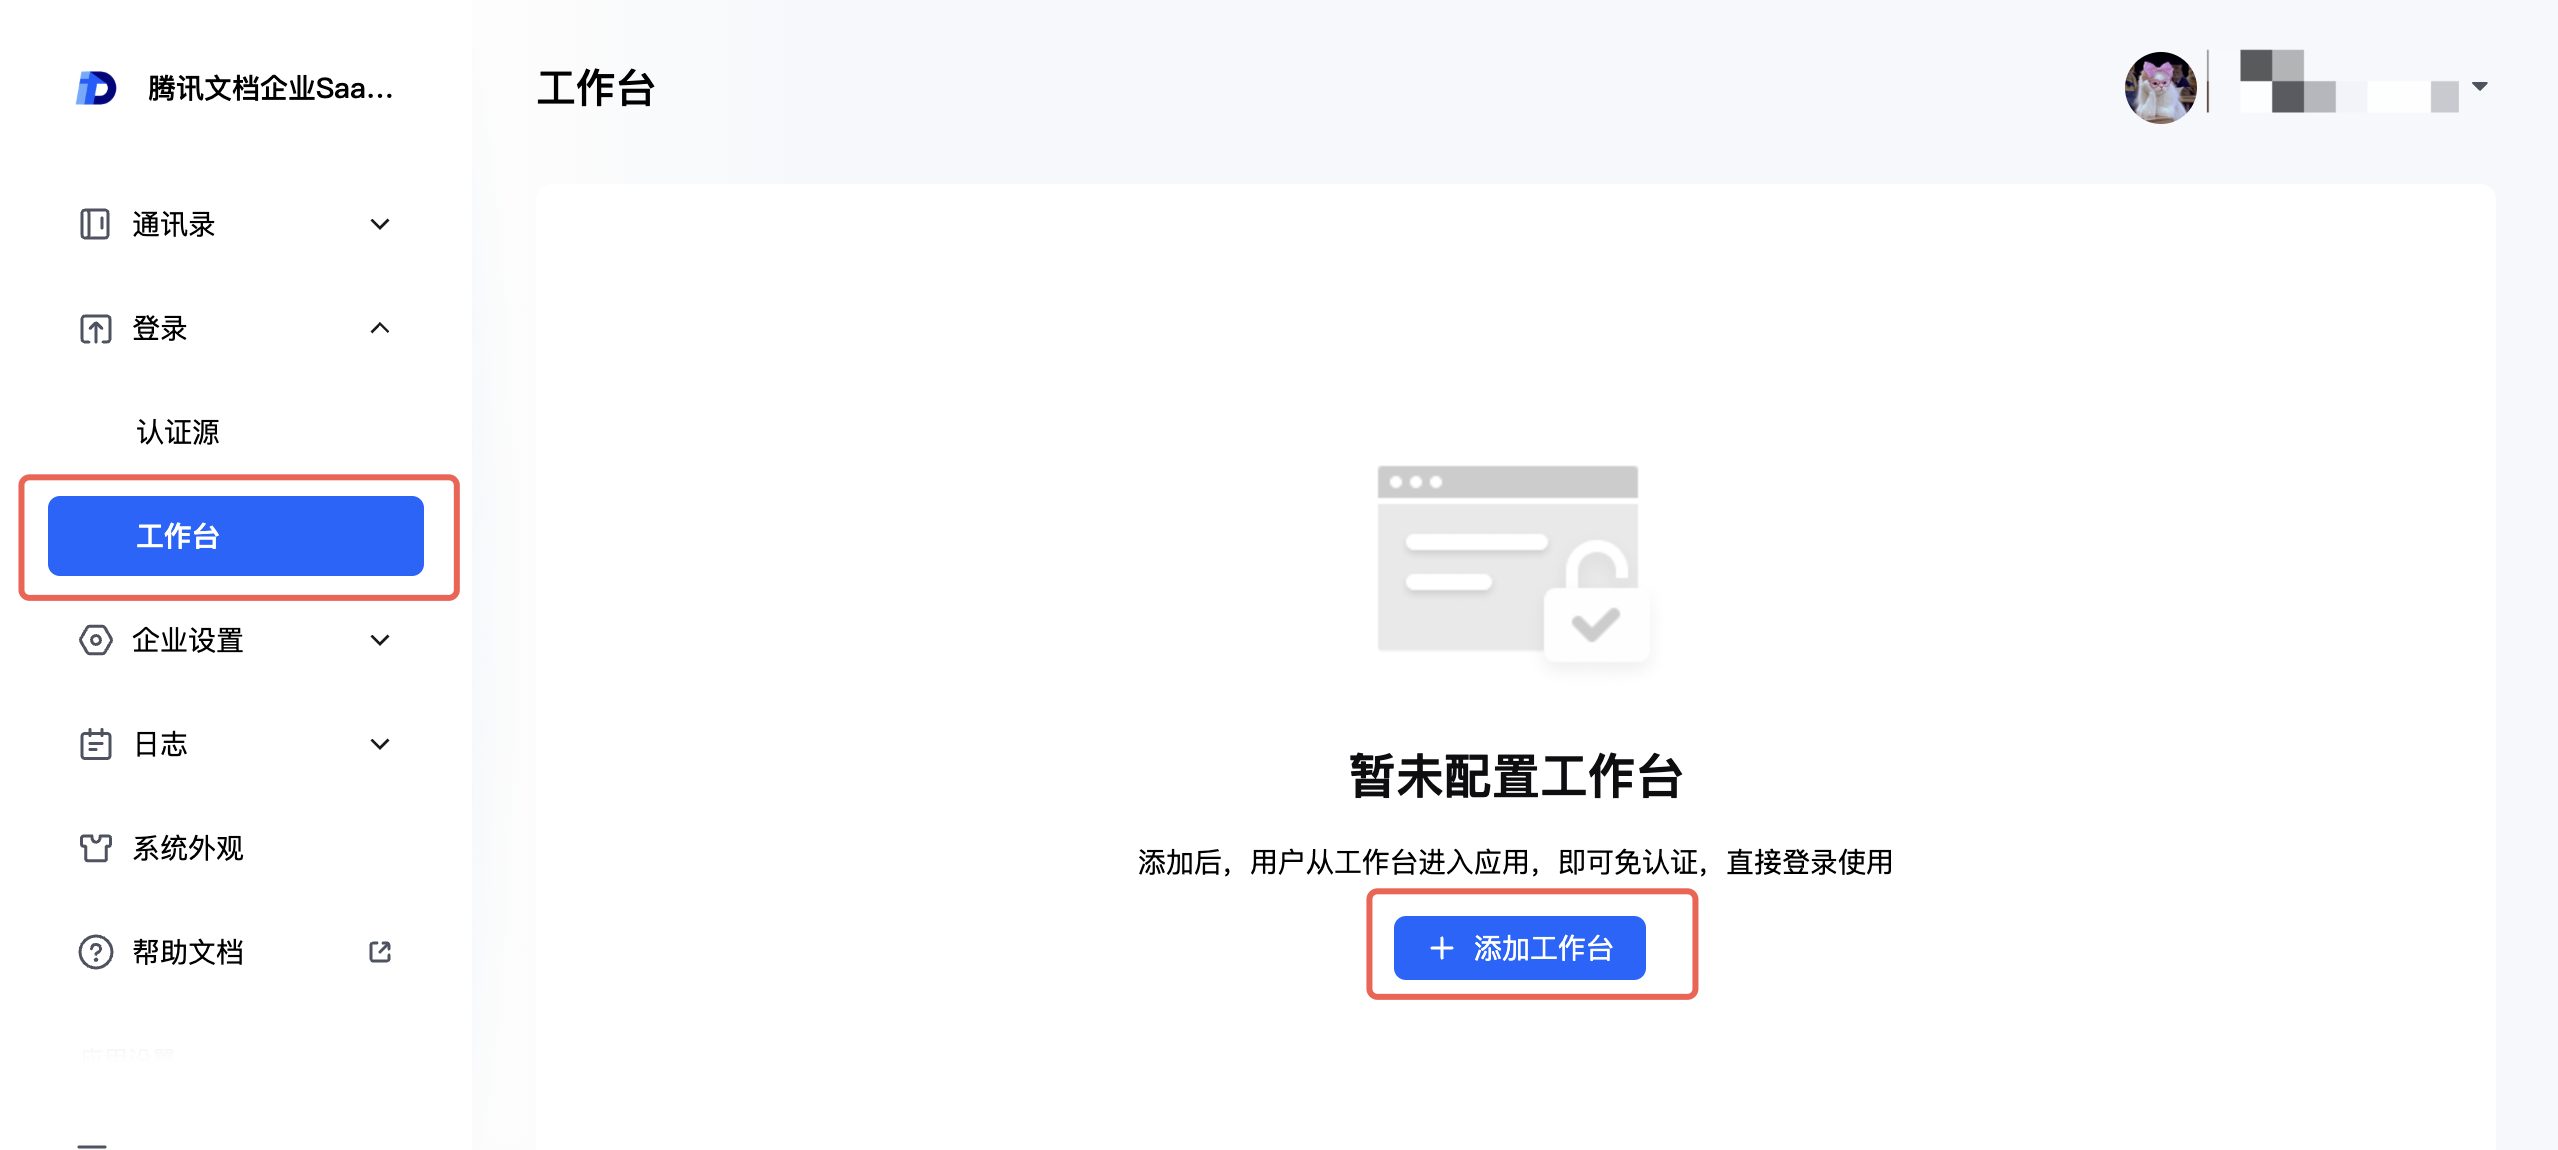Expand the 通讯录 chevron
This screenshot has width=2558, height=1150.
pos(380,224)
